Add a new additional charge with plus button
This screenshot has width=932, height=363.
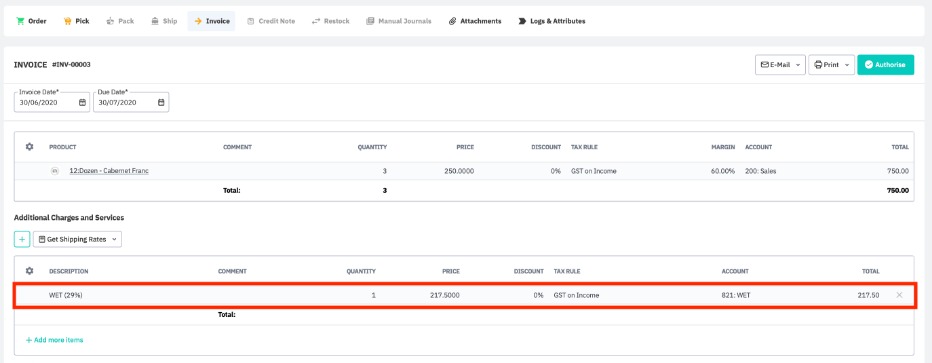pyautogui.click(x=22, y=239)
